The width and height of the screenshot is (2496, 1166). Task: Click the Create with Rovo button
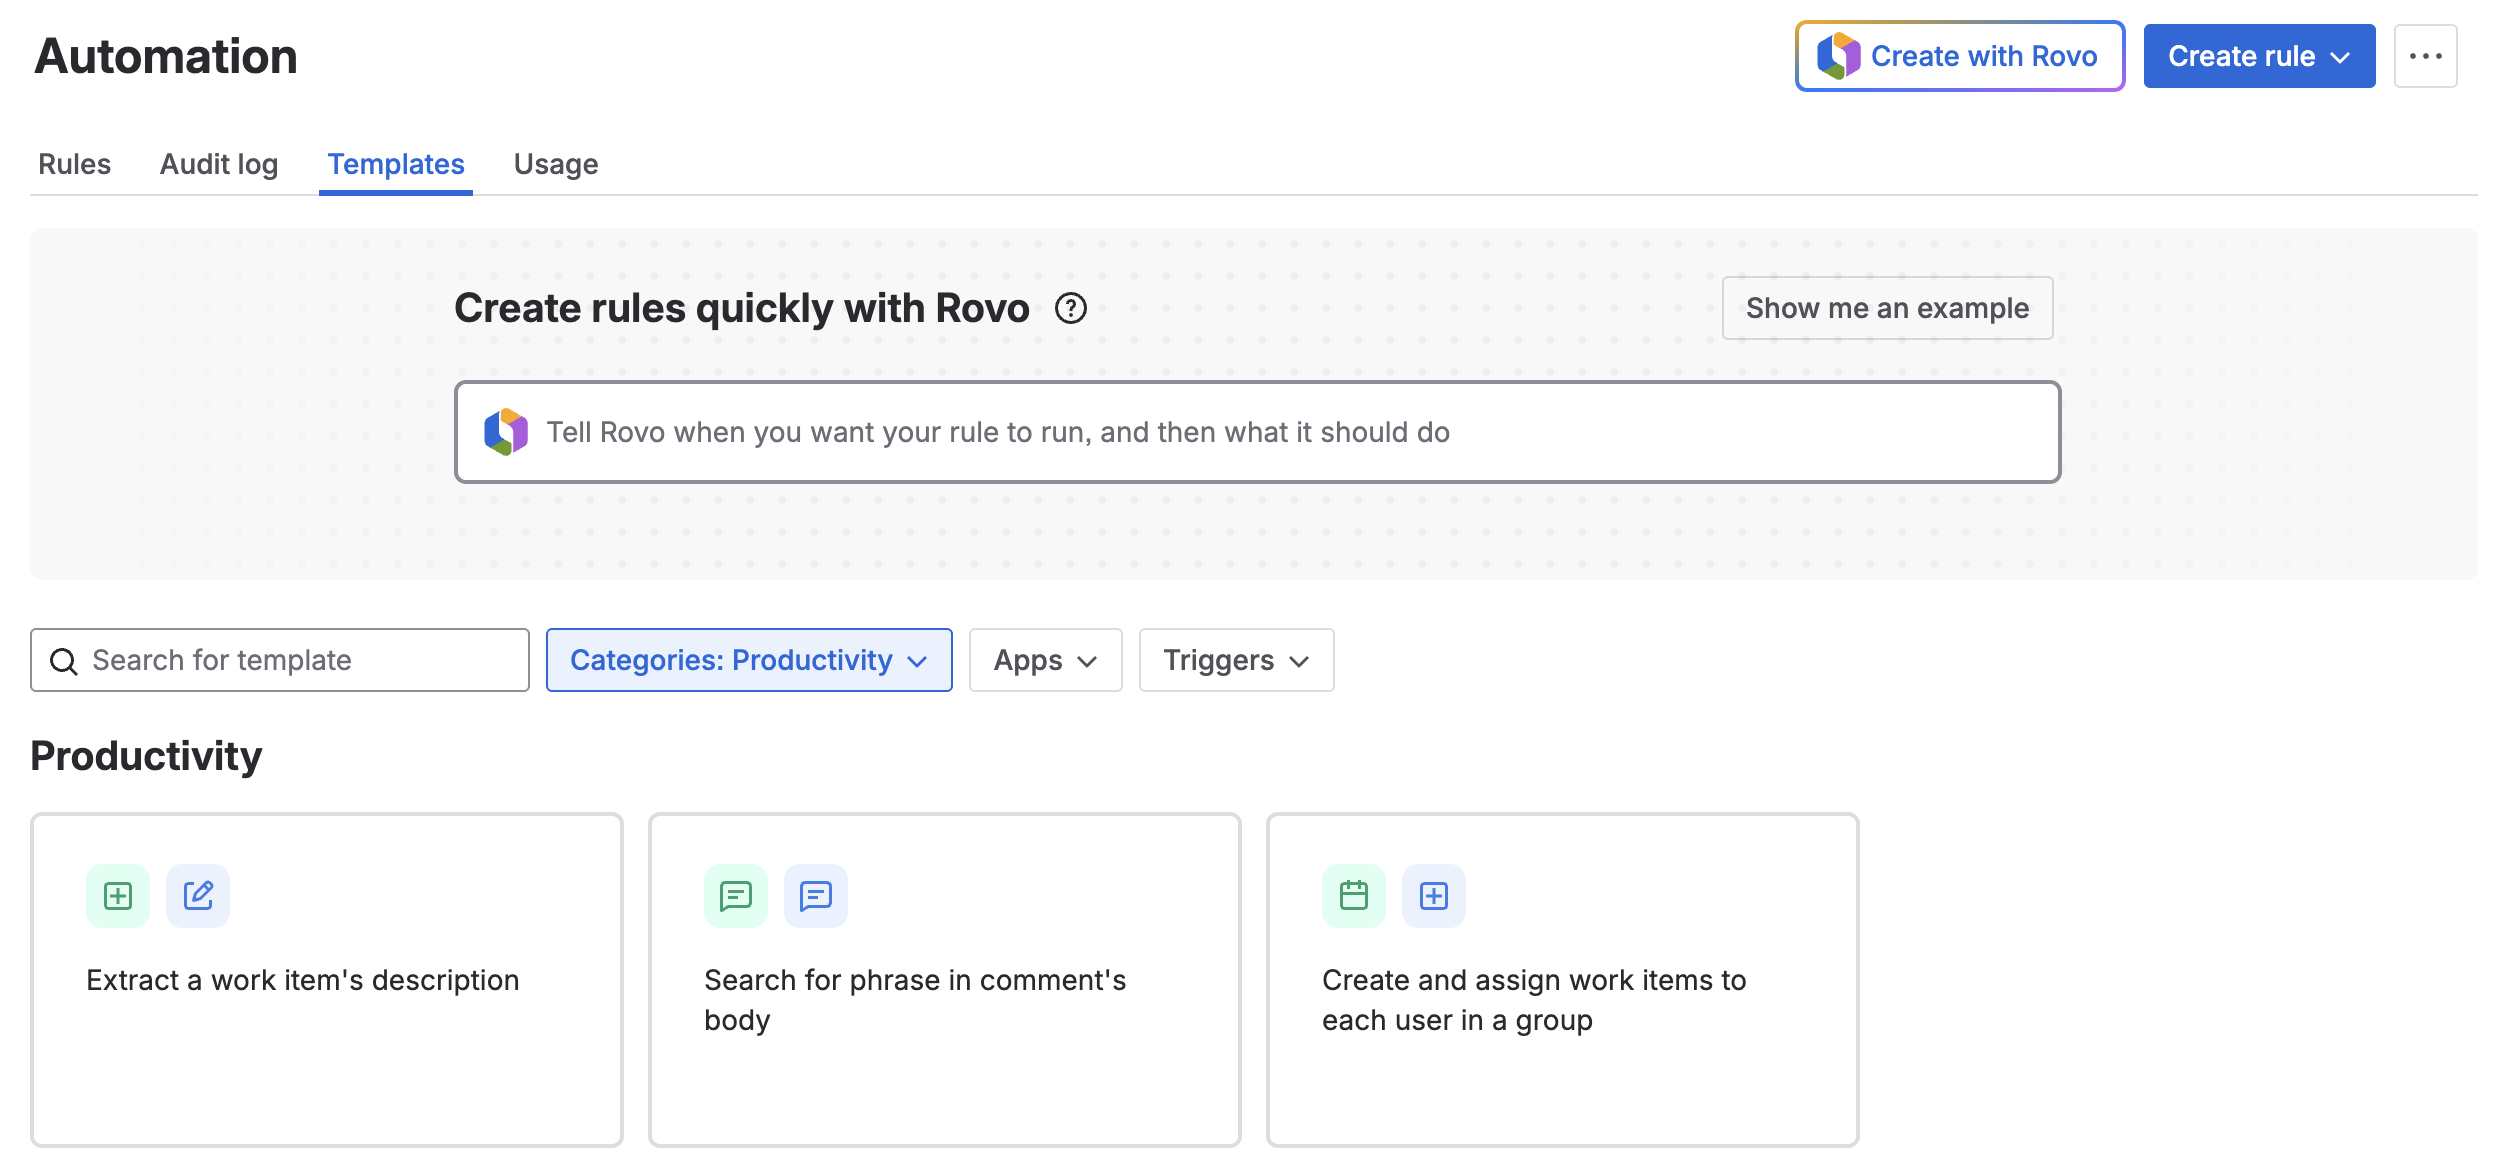click(x=1959, y=56)
